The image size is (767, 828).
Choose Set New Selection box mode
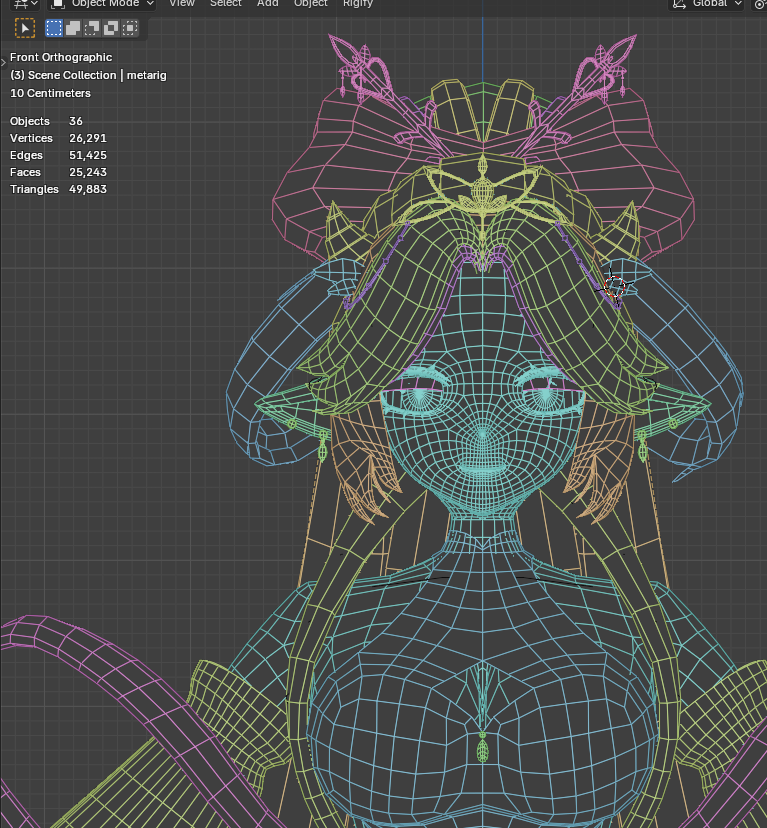(x=54, y=28)
